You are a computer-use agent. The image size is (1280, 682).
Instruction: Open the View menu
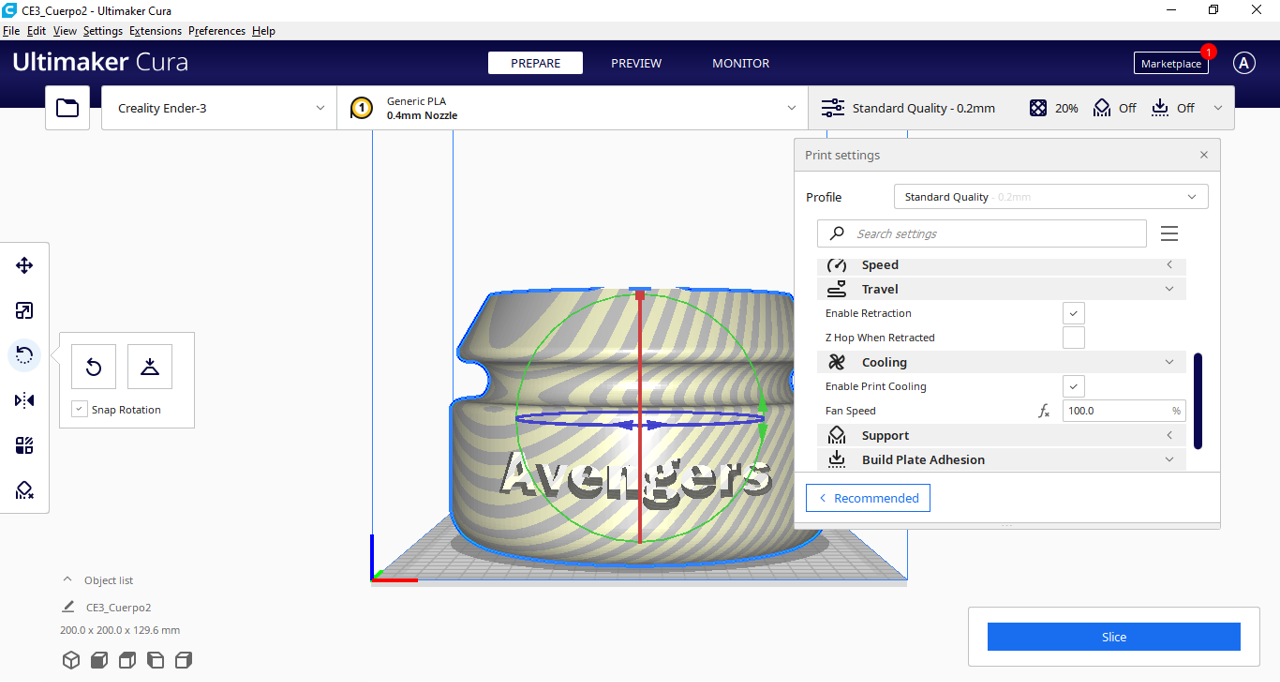[65, 31]
